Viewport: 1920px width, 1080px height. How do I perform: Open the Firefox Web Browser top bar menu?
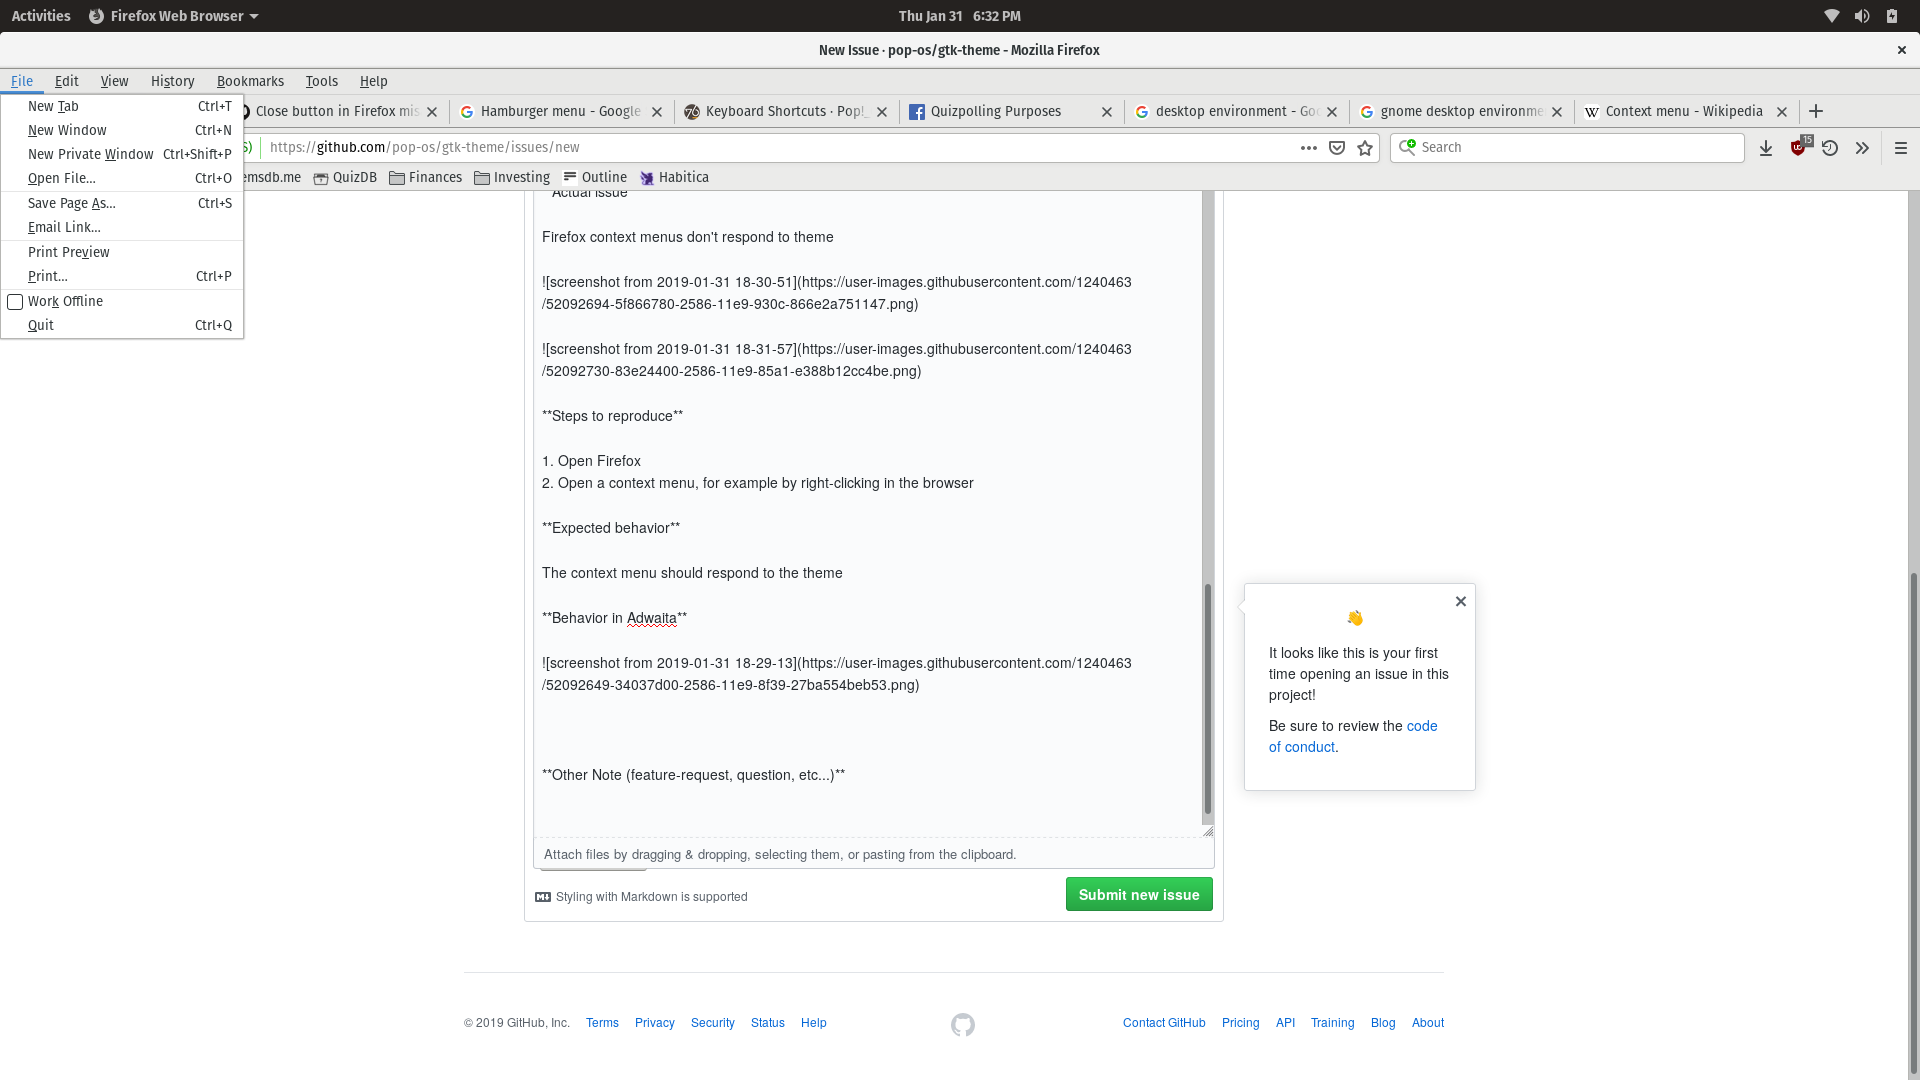pyautogui.click(x=172, y=15)
